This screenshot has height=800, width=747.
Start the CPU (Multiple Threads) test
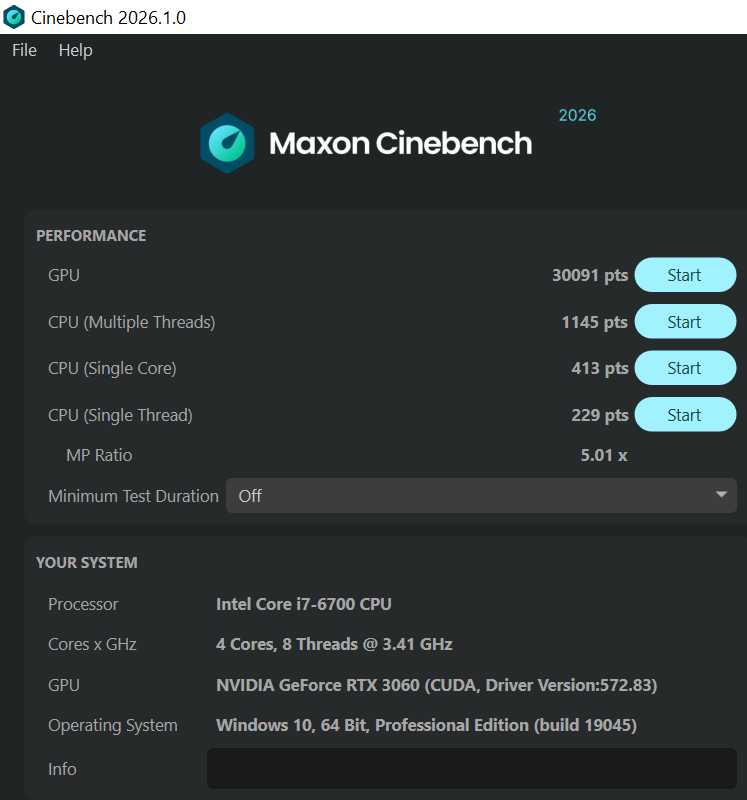(685, 321)
